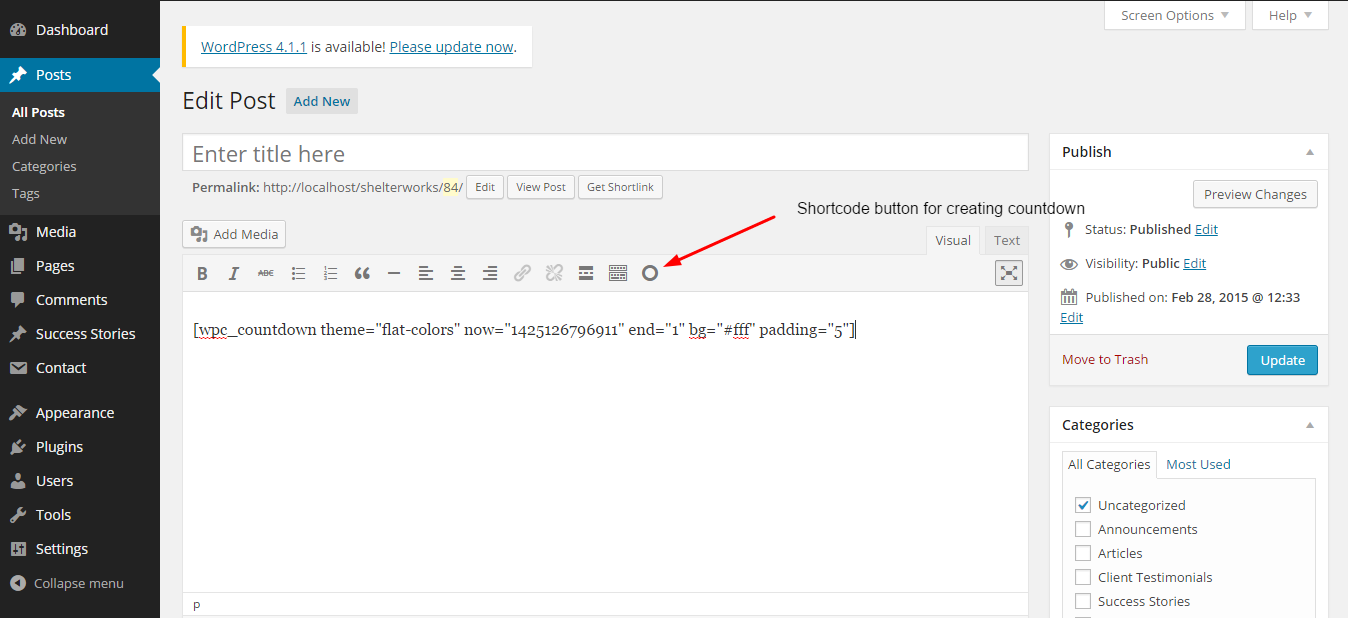1348x618 pixels.
Task: Enable distraction-free writing mode
Action: (1009, 273)
